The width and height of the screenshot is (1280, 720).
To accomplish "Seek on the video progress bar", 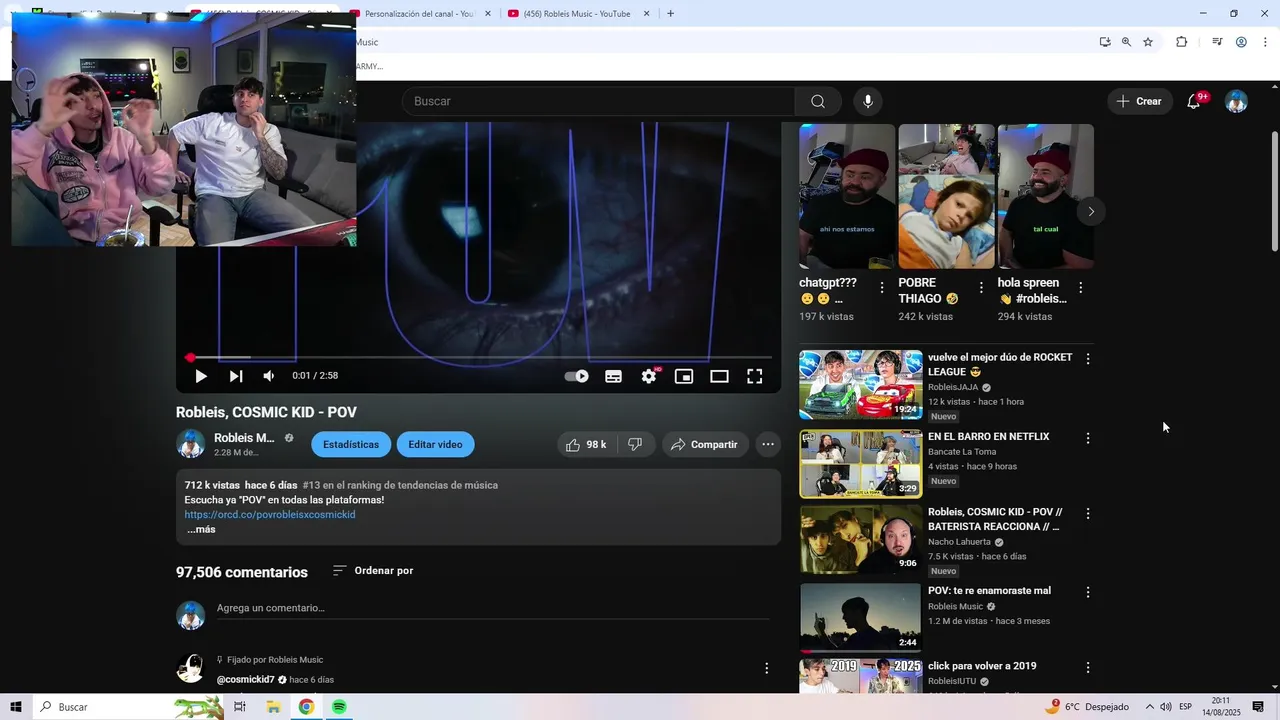I will click(x=479, y=357).
